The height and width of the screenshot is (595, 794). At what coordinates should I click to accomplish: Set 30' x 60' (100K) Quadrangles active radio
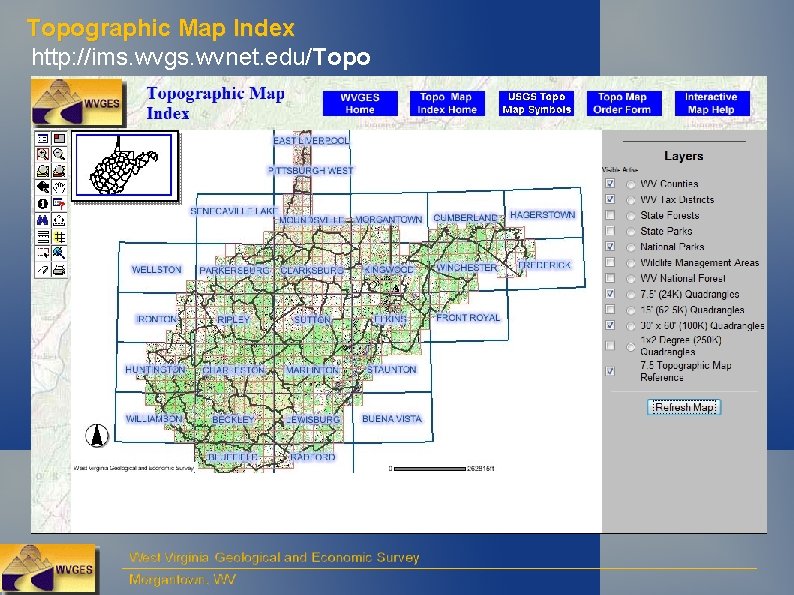pyautogui.click(x=630, y=326)
